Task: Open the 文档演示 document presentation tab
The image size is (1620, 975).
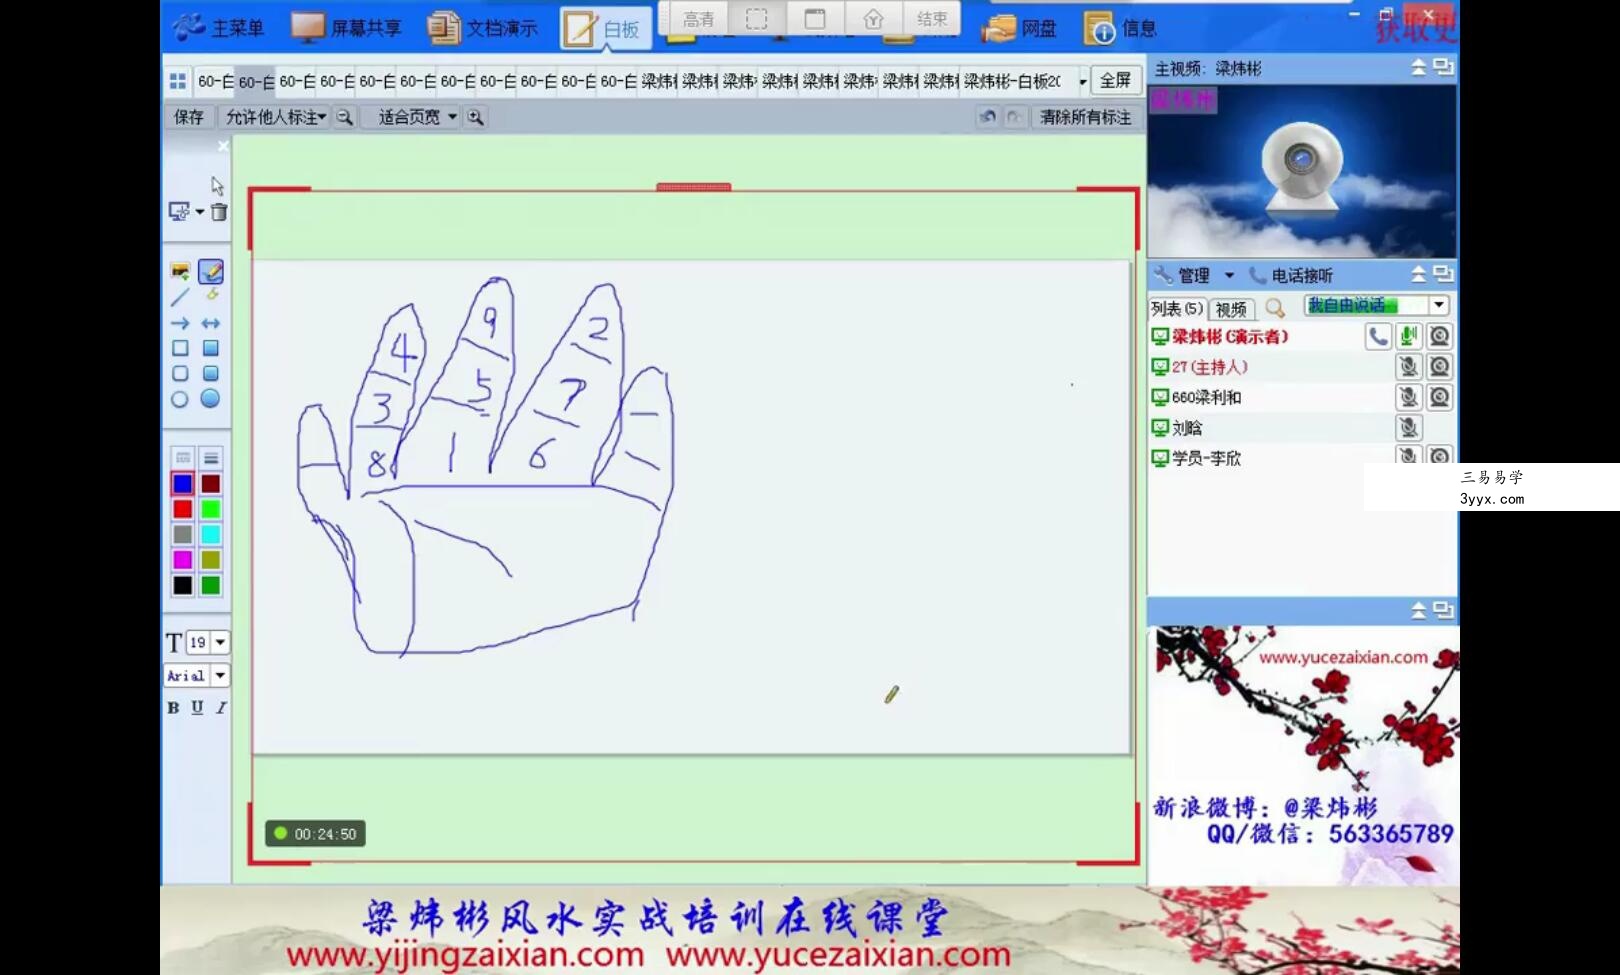Action: coord(483,28)
